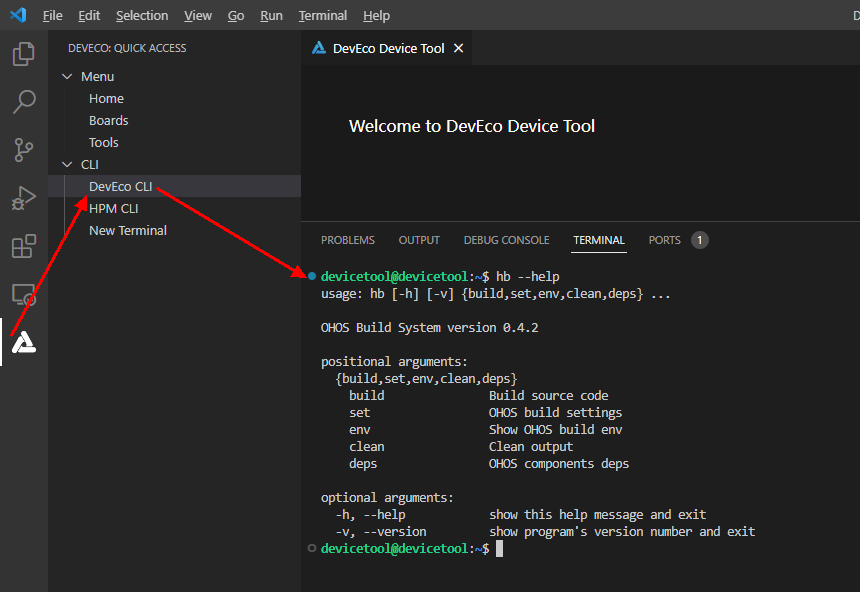Open the Search view icon
The image size is (860, 592).
click(x=23, y=101)
